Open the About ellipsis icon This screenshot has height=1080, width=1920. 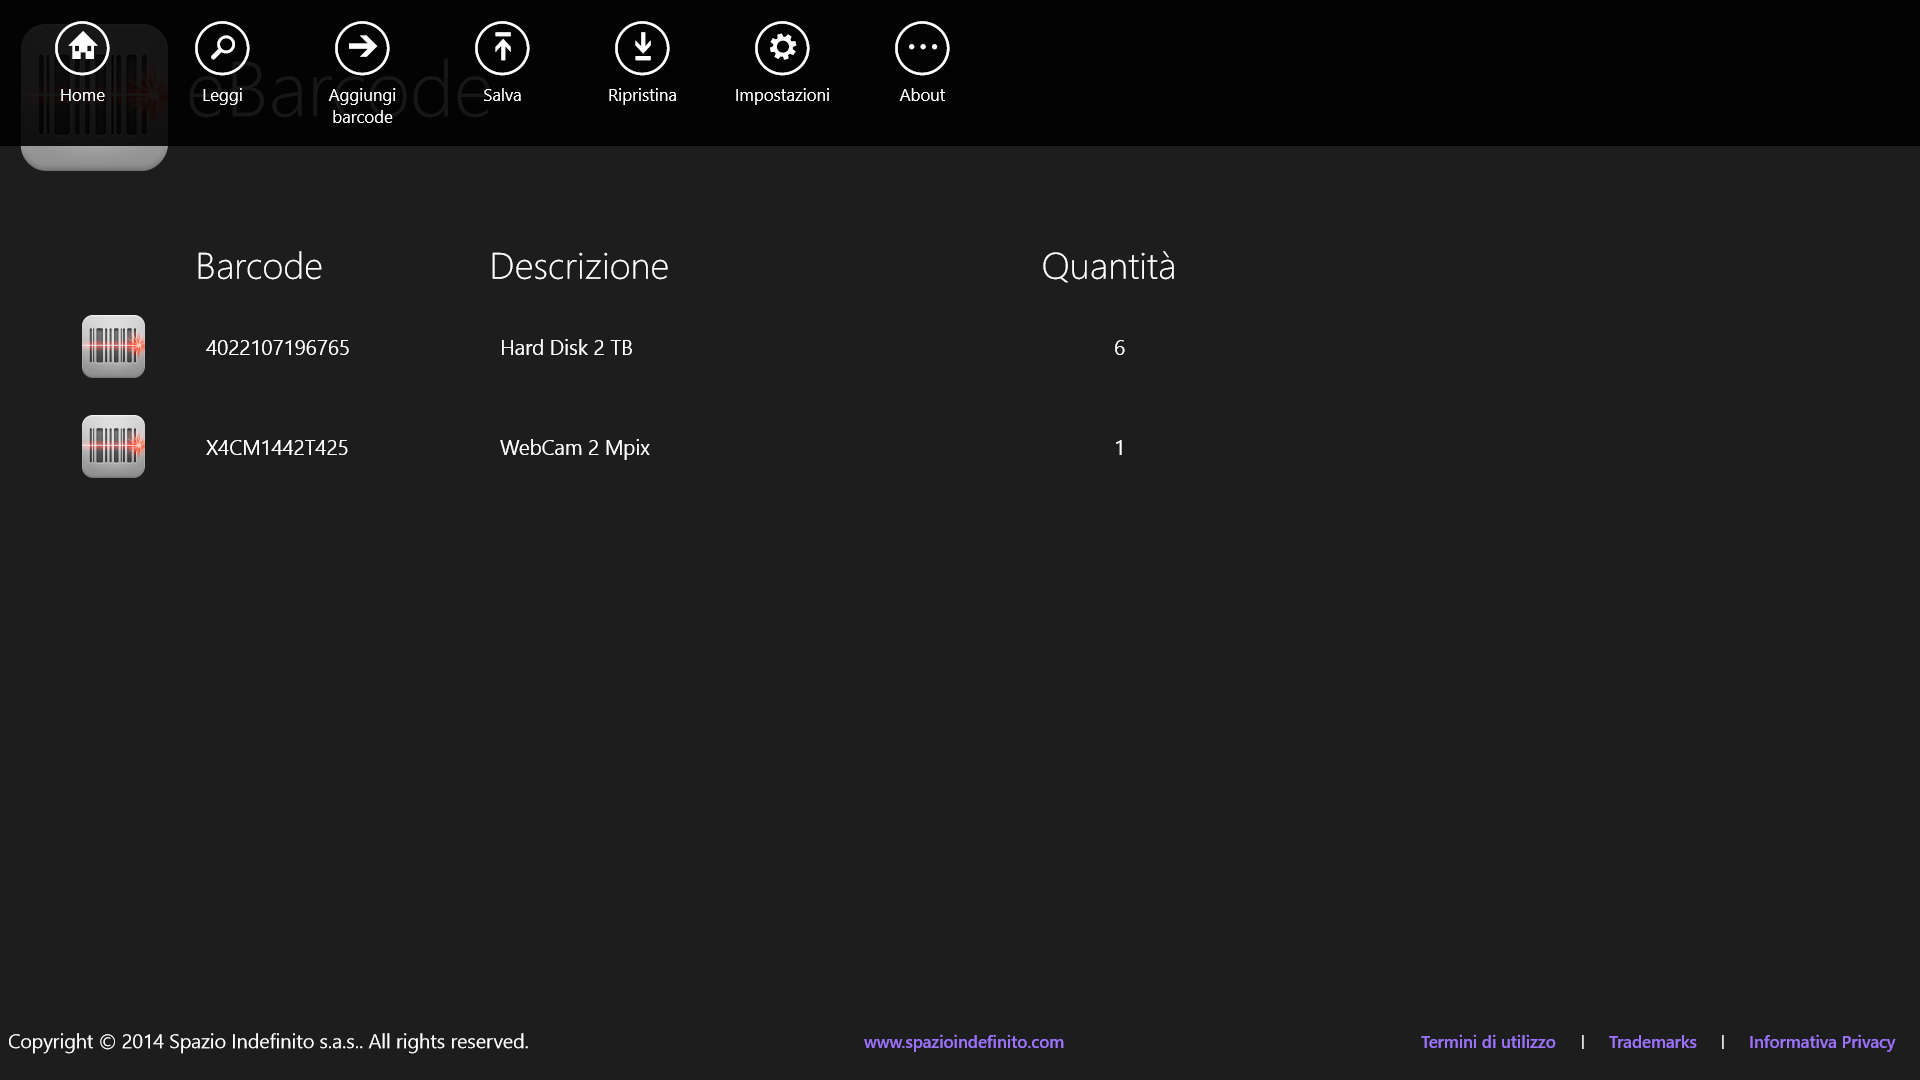click(x=922, y=48)
